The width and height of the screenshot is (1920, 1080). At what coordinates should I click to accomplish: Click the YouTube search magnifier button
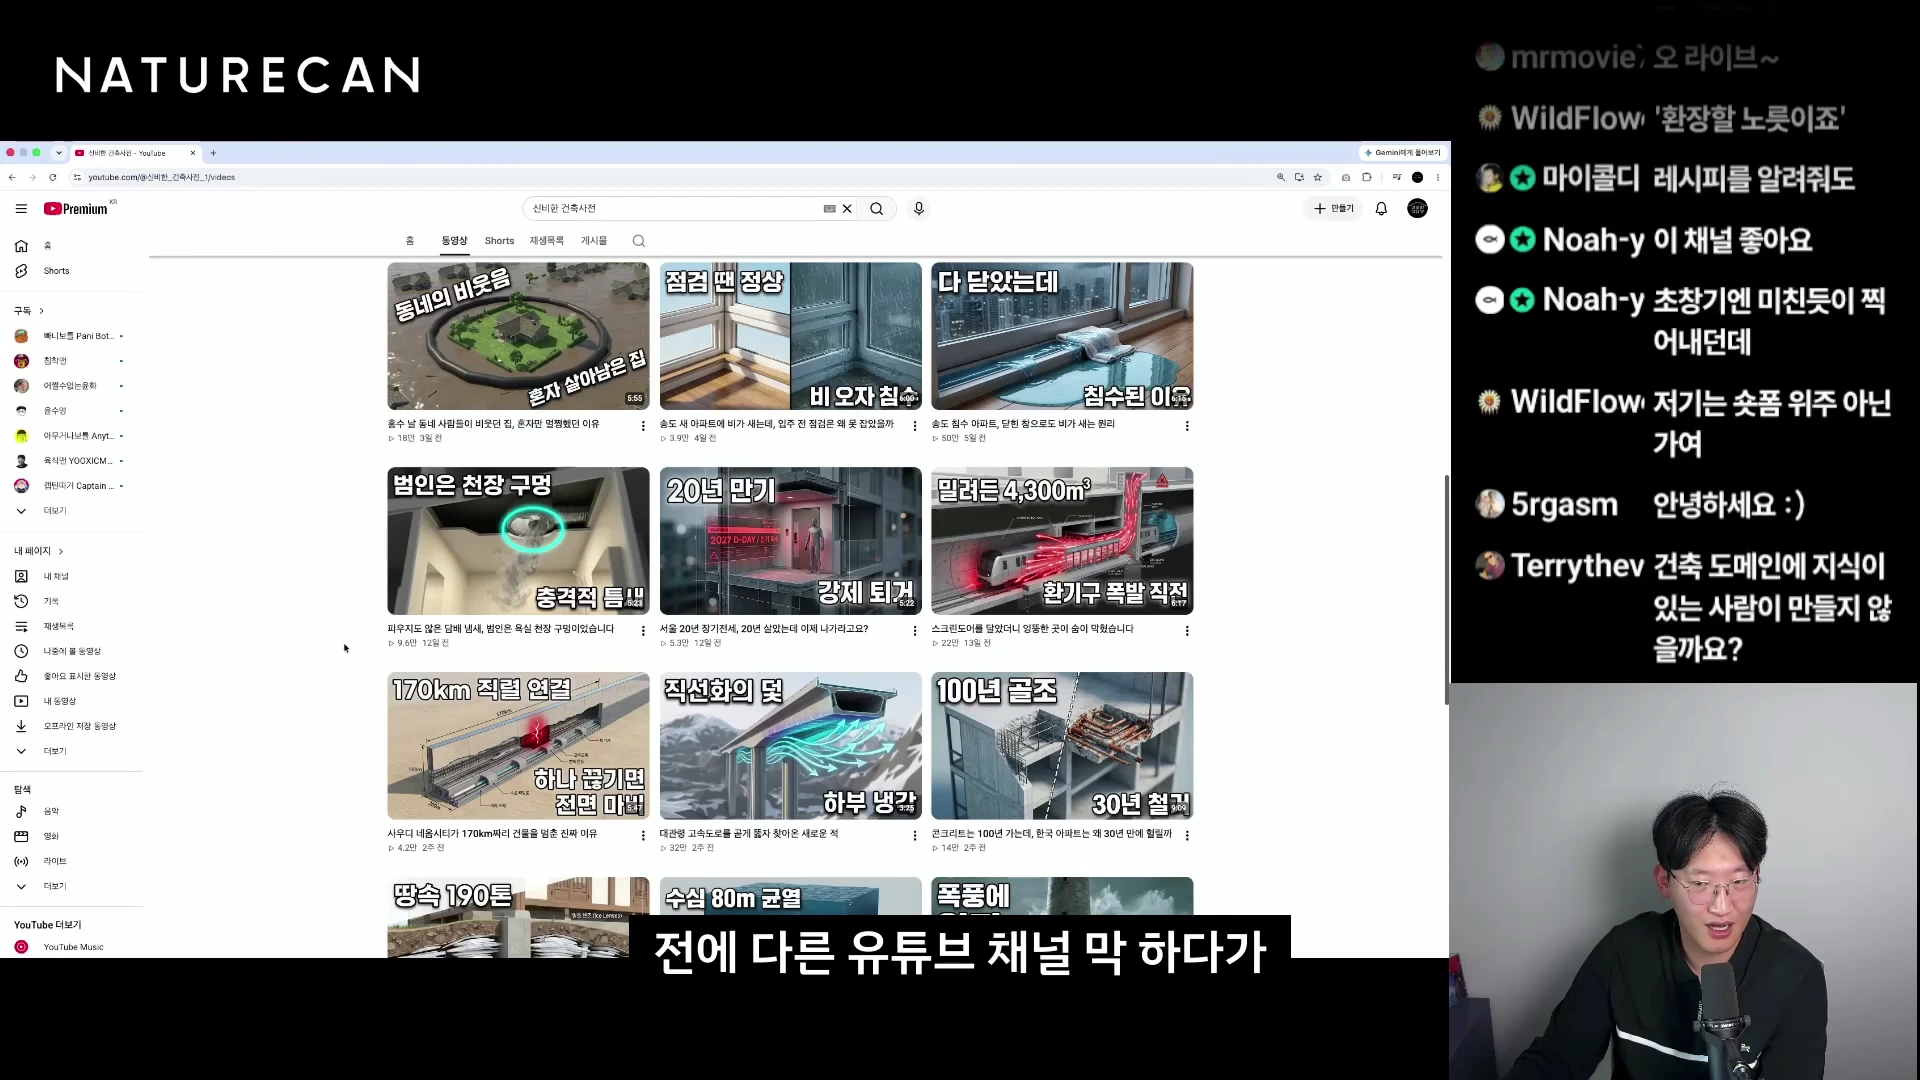(876, 208)
